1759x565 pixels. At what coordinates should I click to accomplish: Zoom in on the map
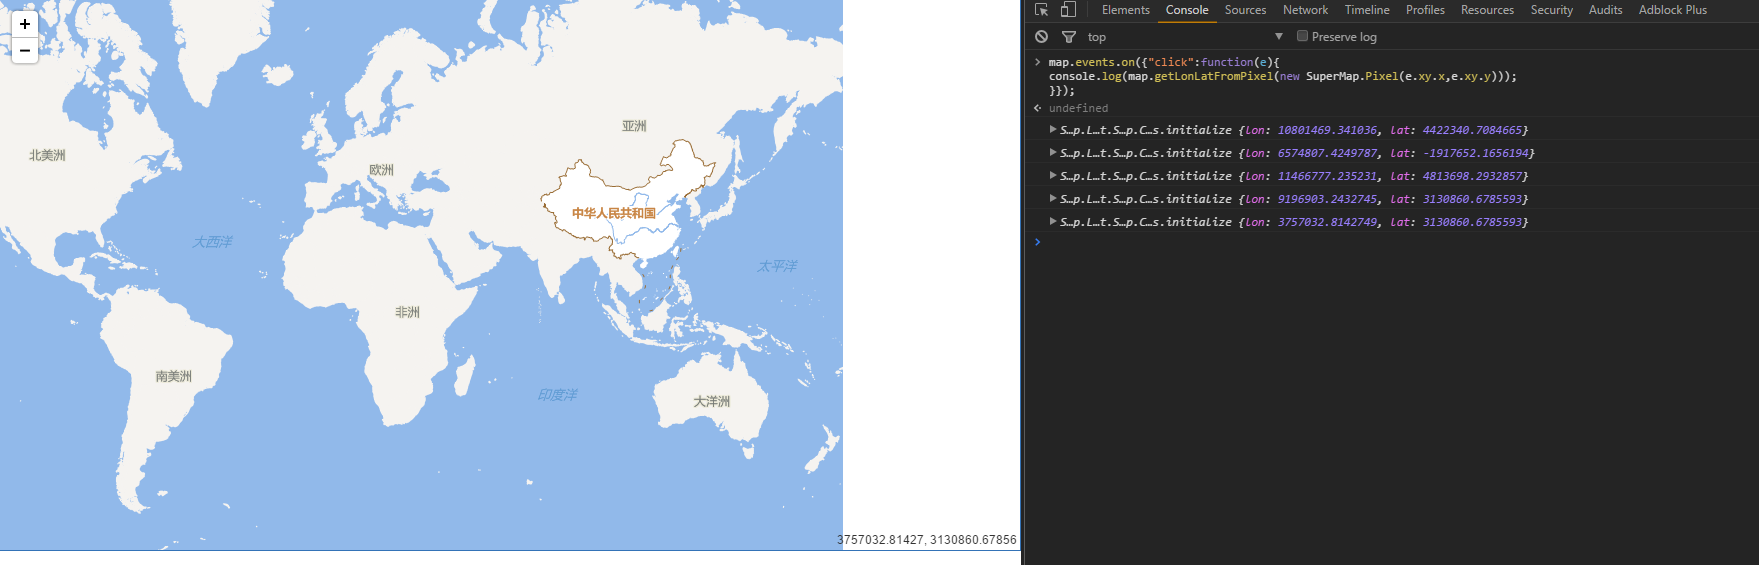pyautogui.click(x=25, y=24)
